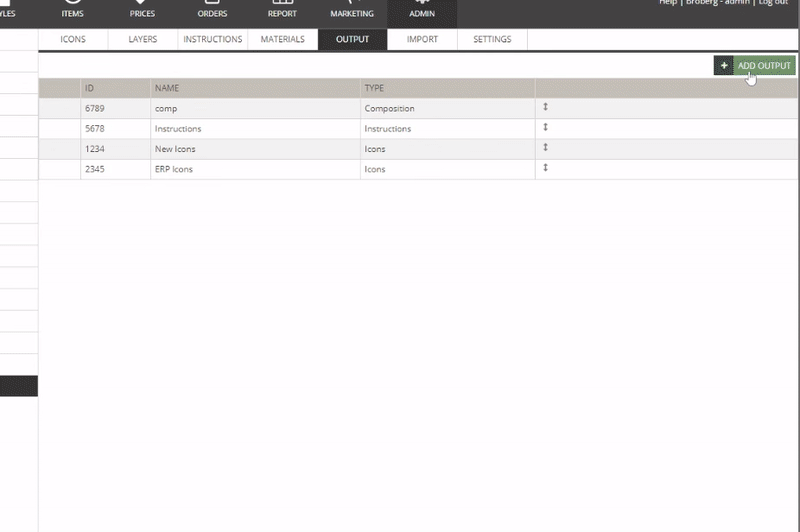
Task: Switch to the Layers tab
Action: coord(143,40)
